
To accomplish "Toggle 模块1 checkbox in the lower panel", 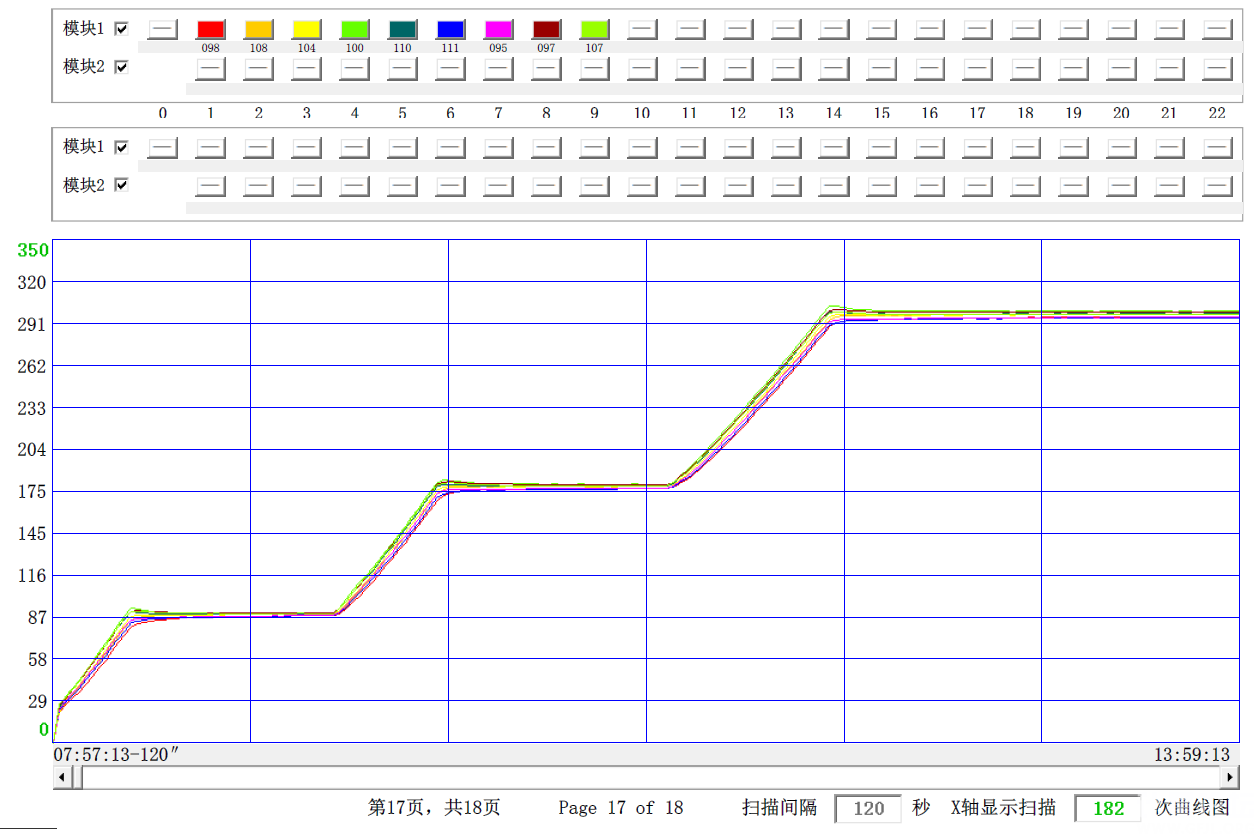I will click(x=122, y=147).
